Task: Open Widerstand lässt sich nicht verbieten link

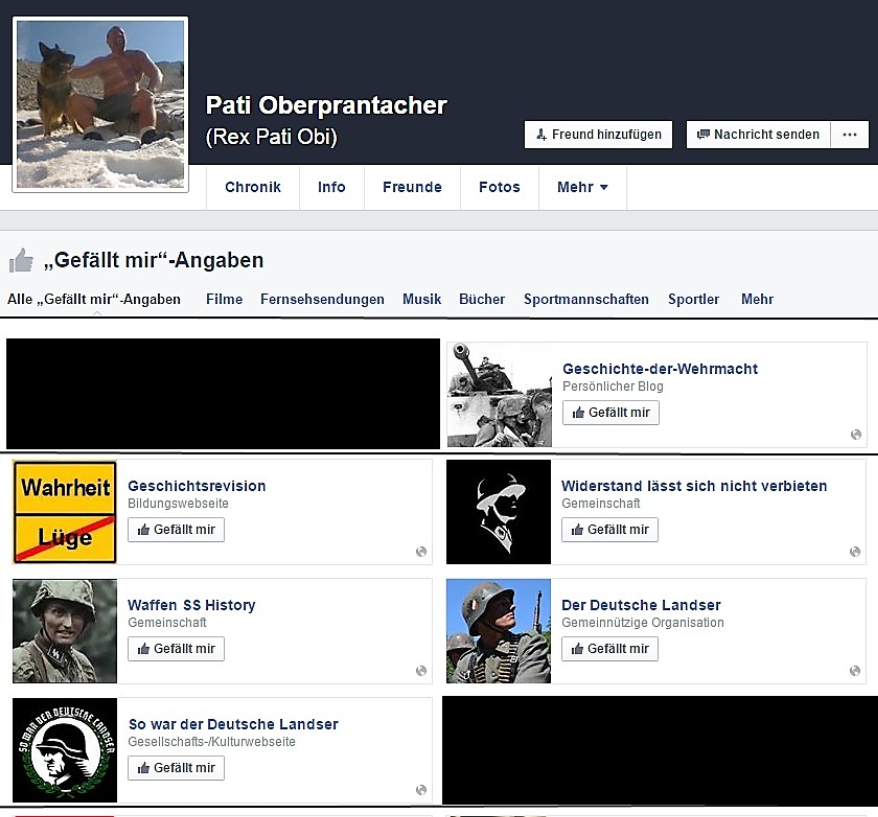Action: coord(694,486)
